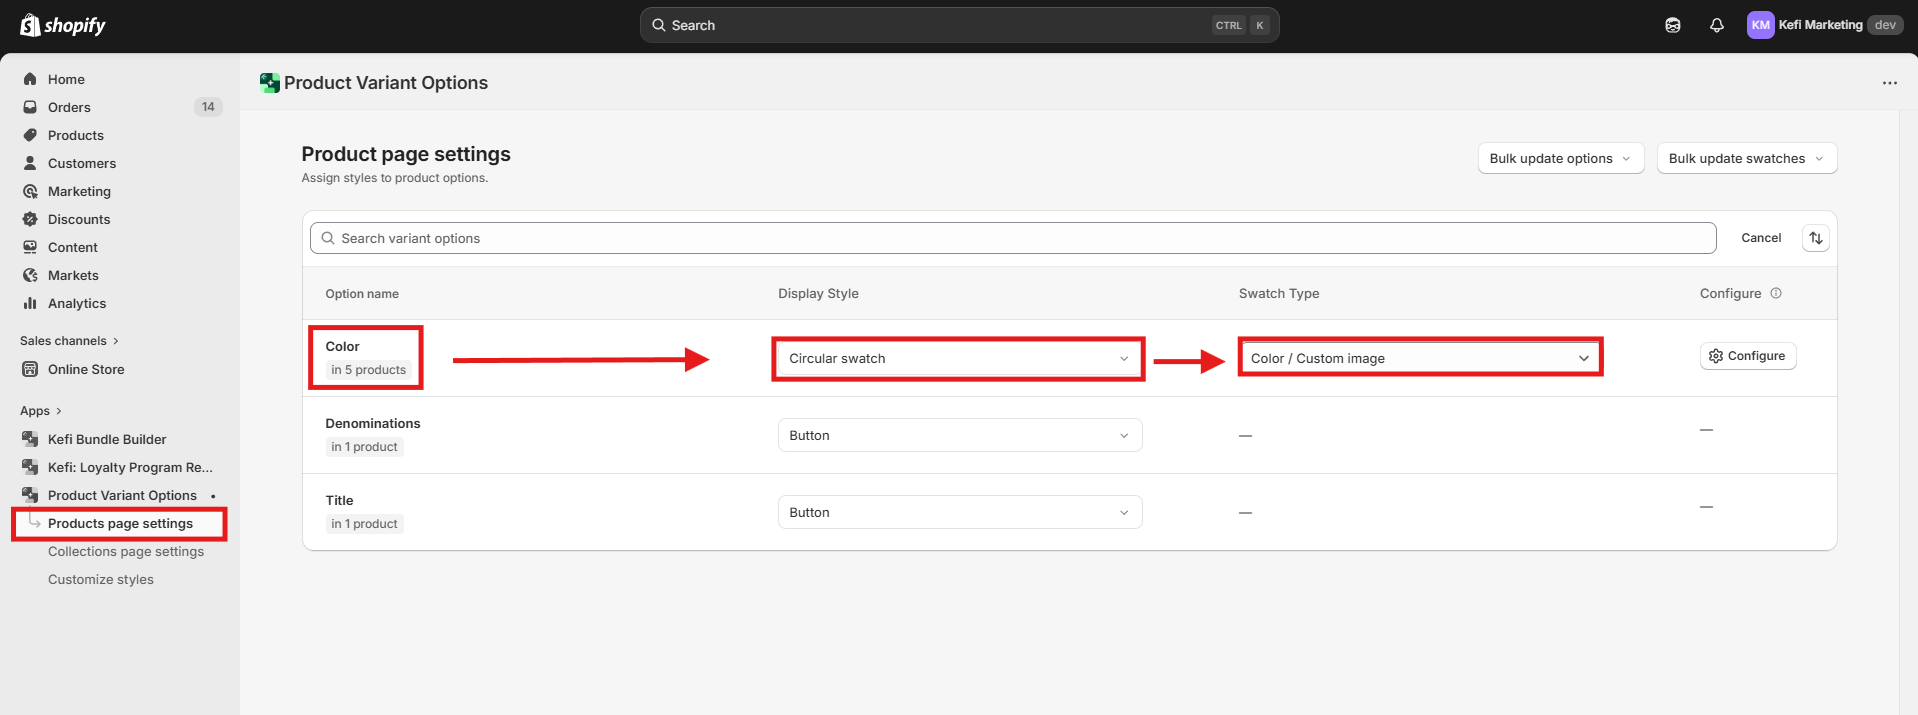
Task: Click the three-dot more actions menu
Action: click(1889, 83)
